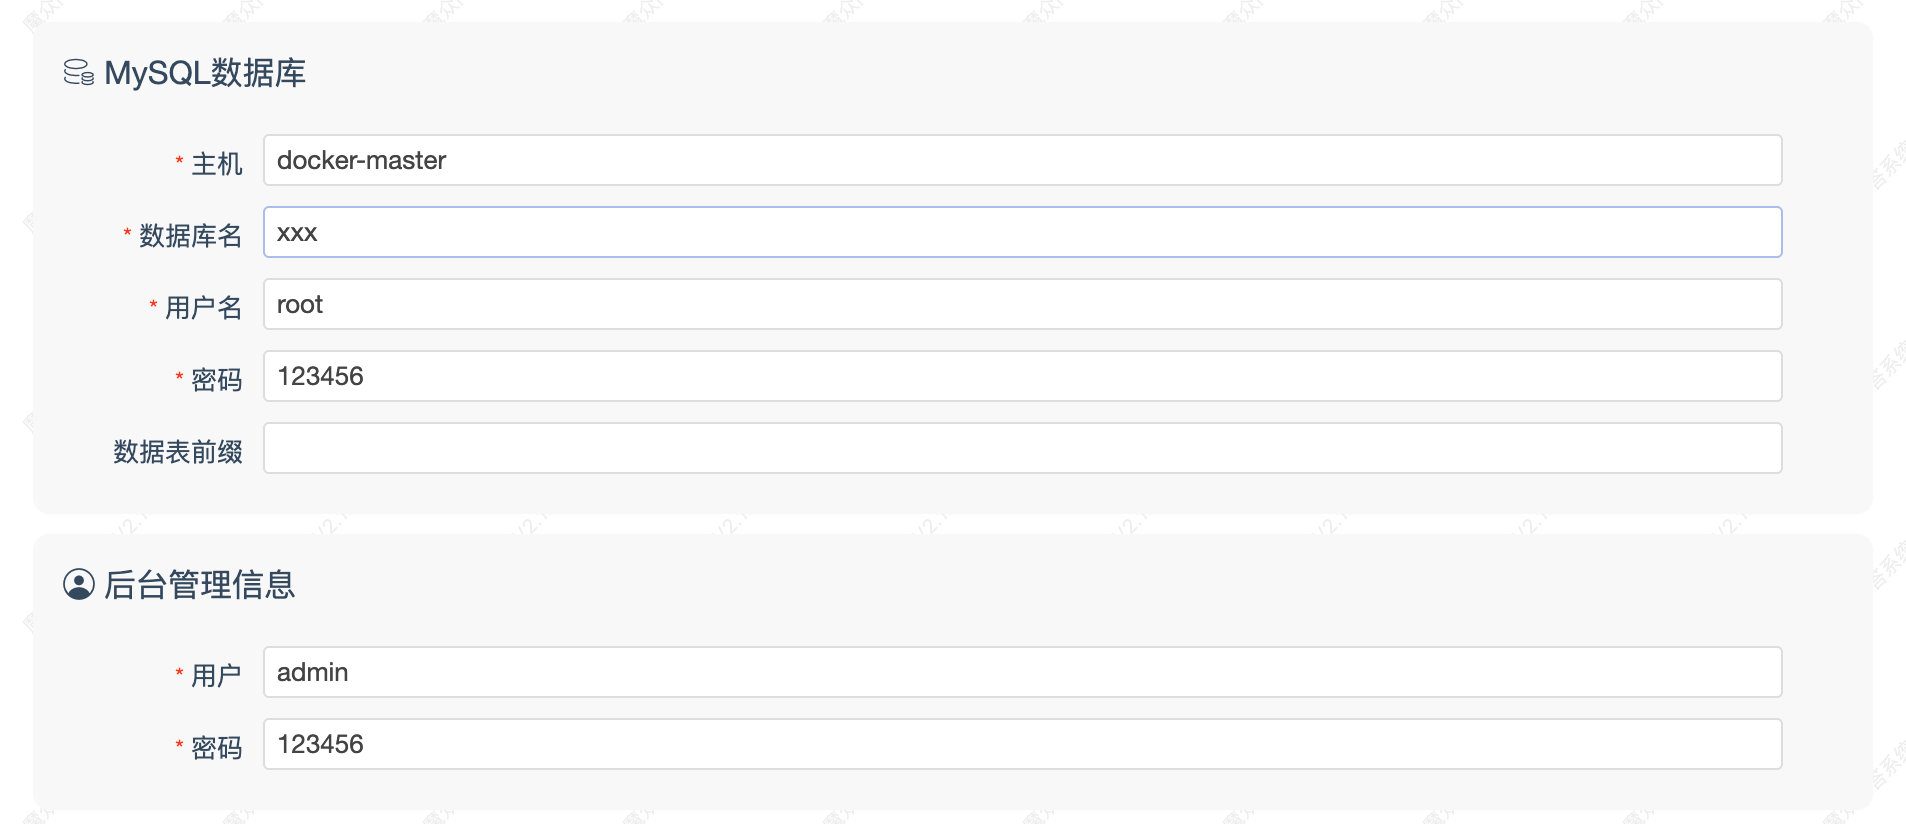Click the red asterisk beside 用户名
Screen dimensions: 1906x824
click(x=153, y=305)
